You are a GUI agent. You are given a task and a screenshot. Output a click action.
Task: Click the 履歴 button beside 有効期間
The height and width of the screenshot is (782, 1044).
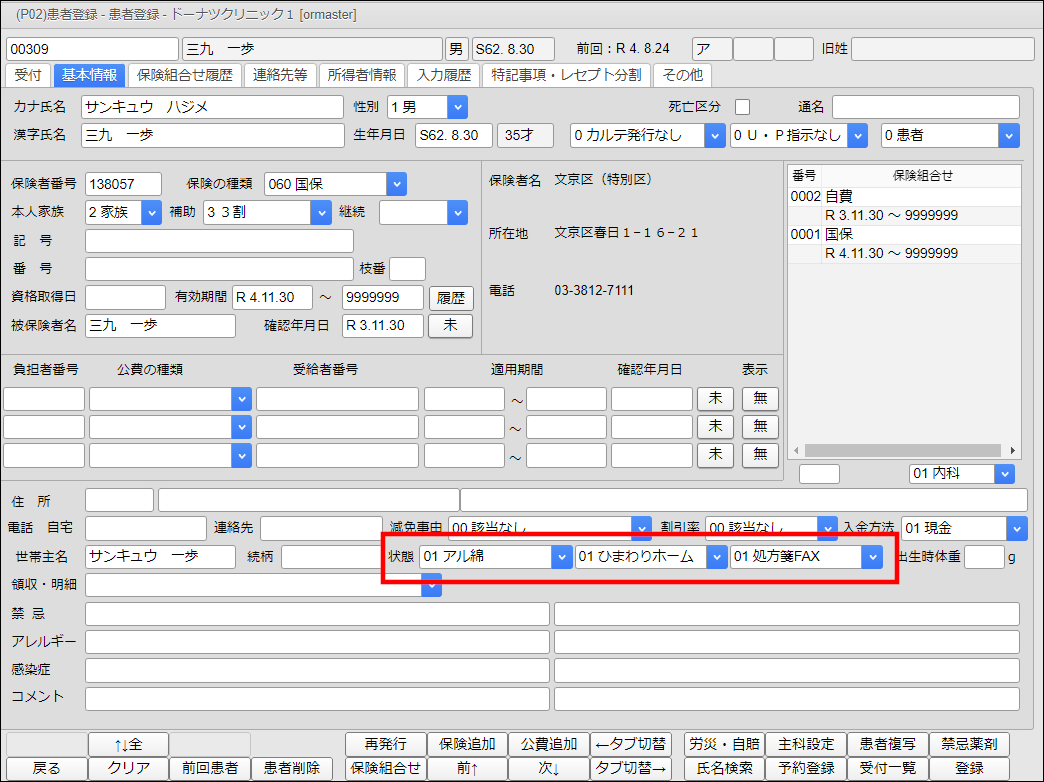pyautogui.click(x=450, y=298)
